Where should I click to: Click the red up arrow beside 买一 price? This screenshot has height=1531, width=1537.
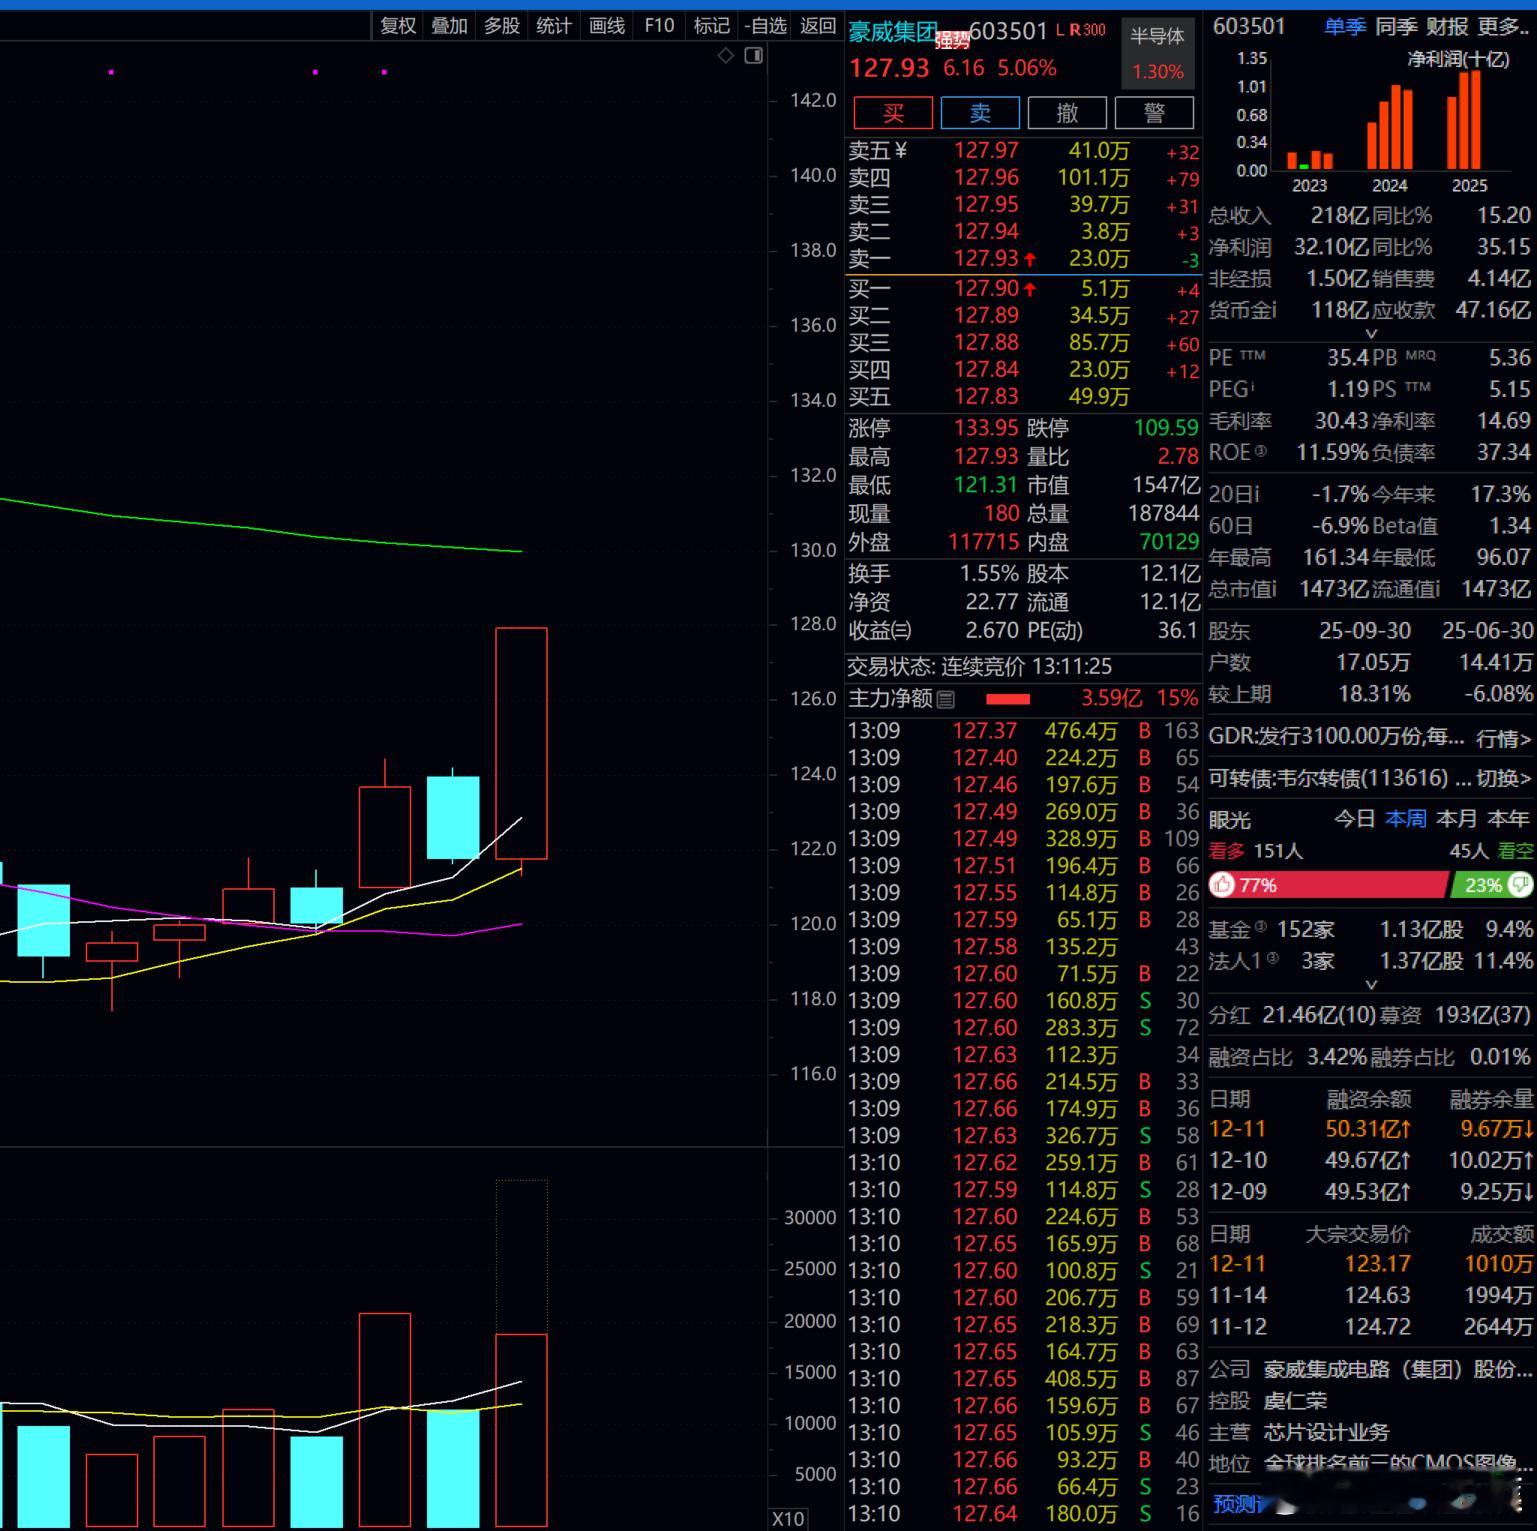tap(1029, 289)
